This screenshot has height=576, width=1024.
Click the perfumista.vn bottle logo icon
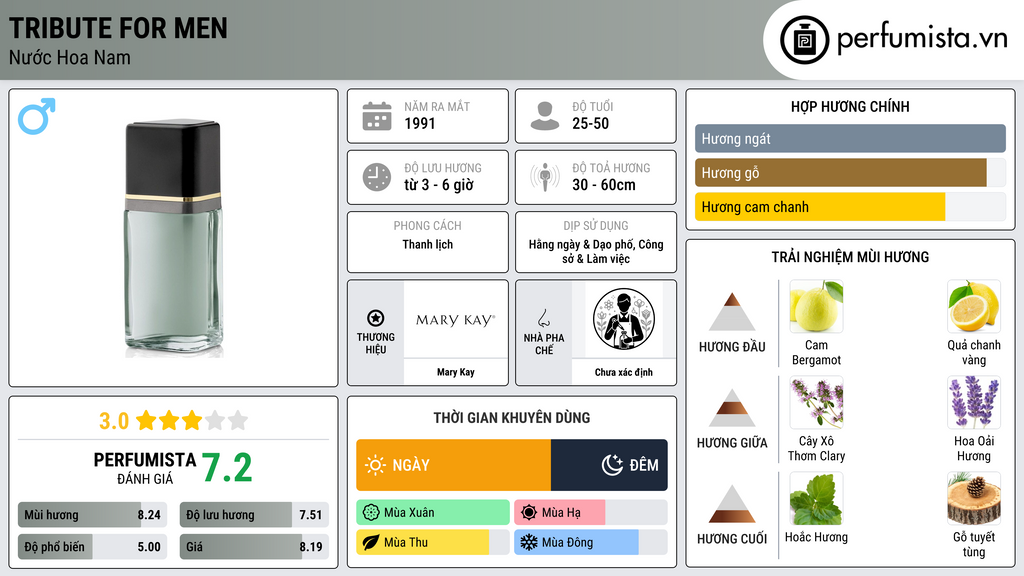point(804,40)
